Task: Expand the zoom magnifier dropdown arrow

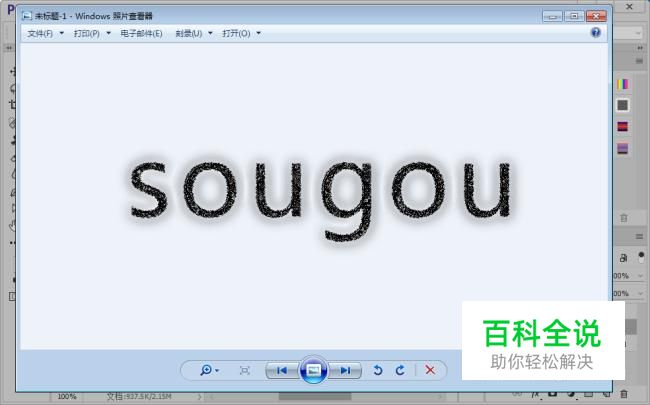Action: click(x=217, y=371)
